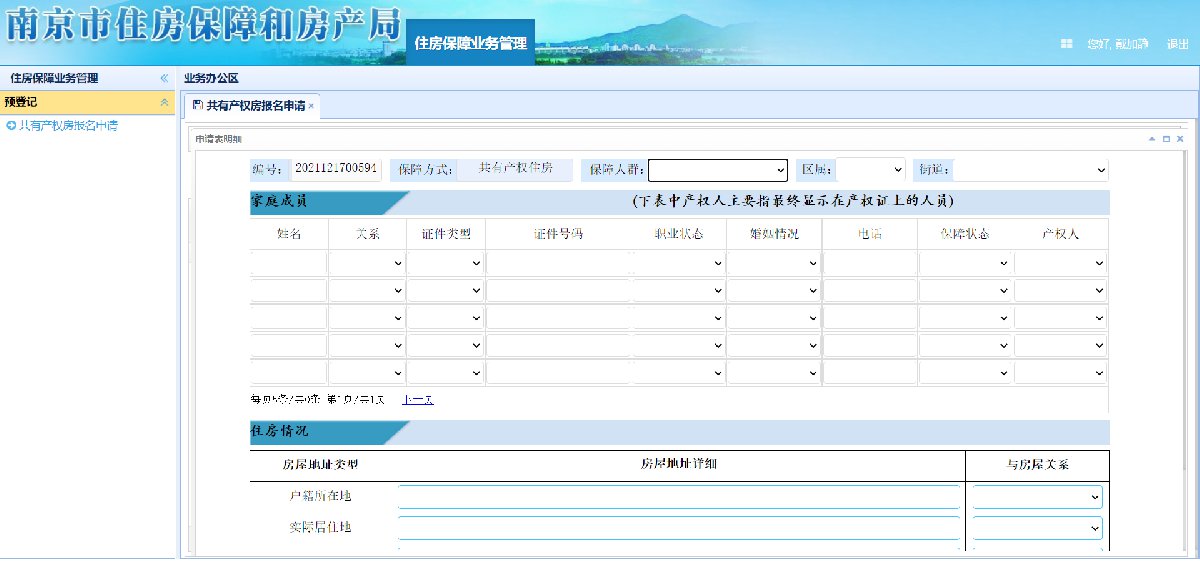Collapse the left sidebar with double-chevron icon
The image size is (1200, 563).
164,78
